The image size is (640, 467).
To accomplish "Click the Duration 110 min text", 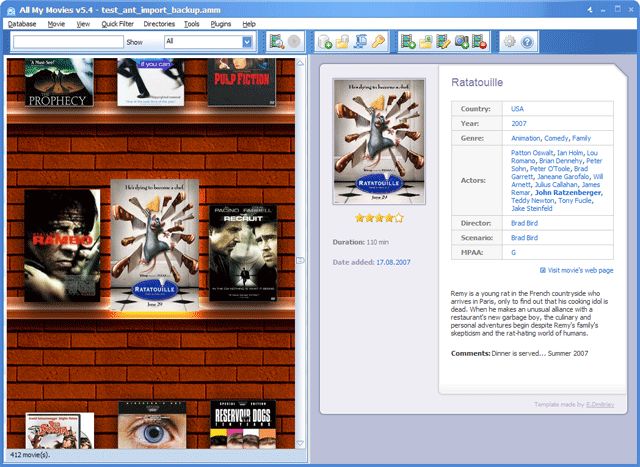I will (360, 242).
